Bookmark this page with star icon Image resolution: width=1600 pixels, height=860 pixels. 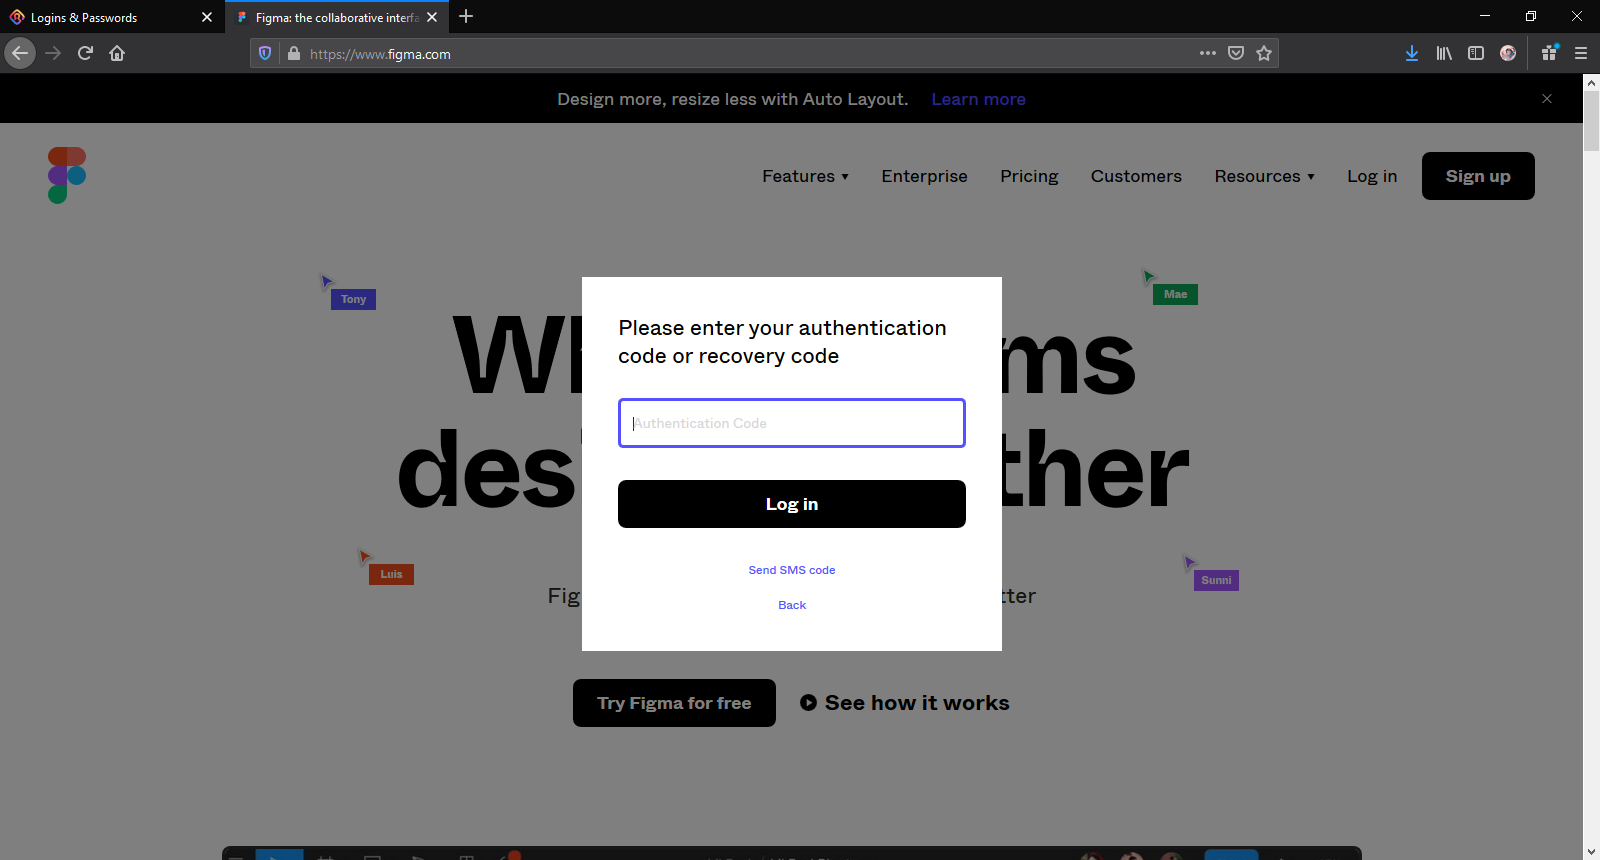[x=1264, y=53]
